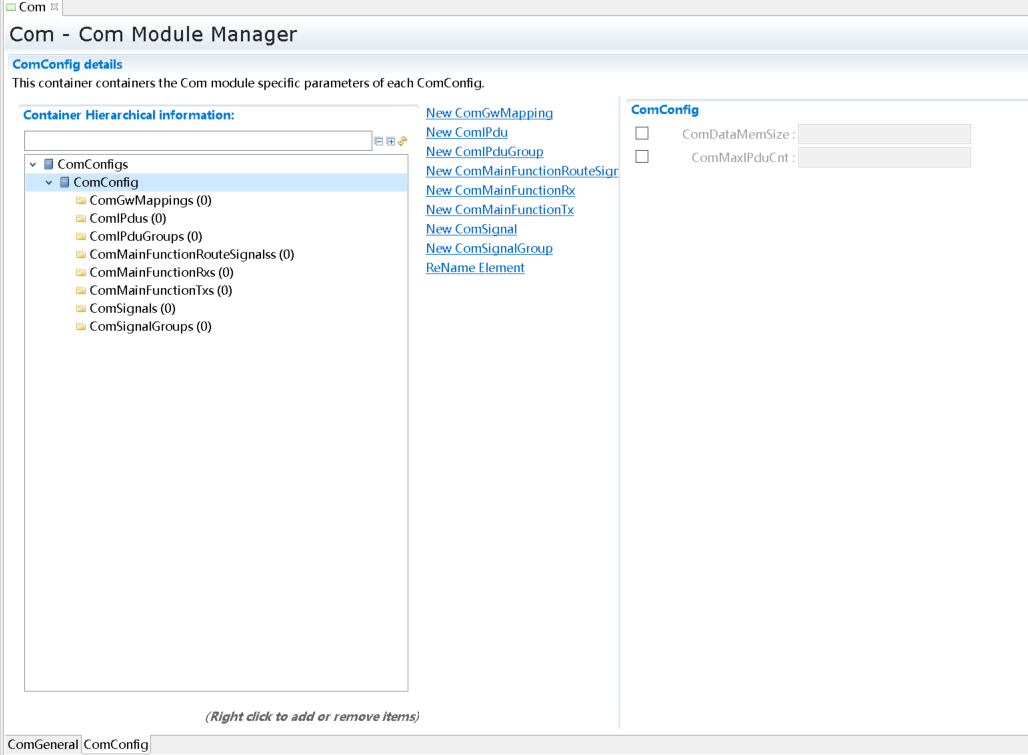Collapse the ComConfig child tree node
Screen dimensions: 1028x755
coord(49,182)
